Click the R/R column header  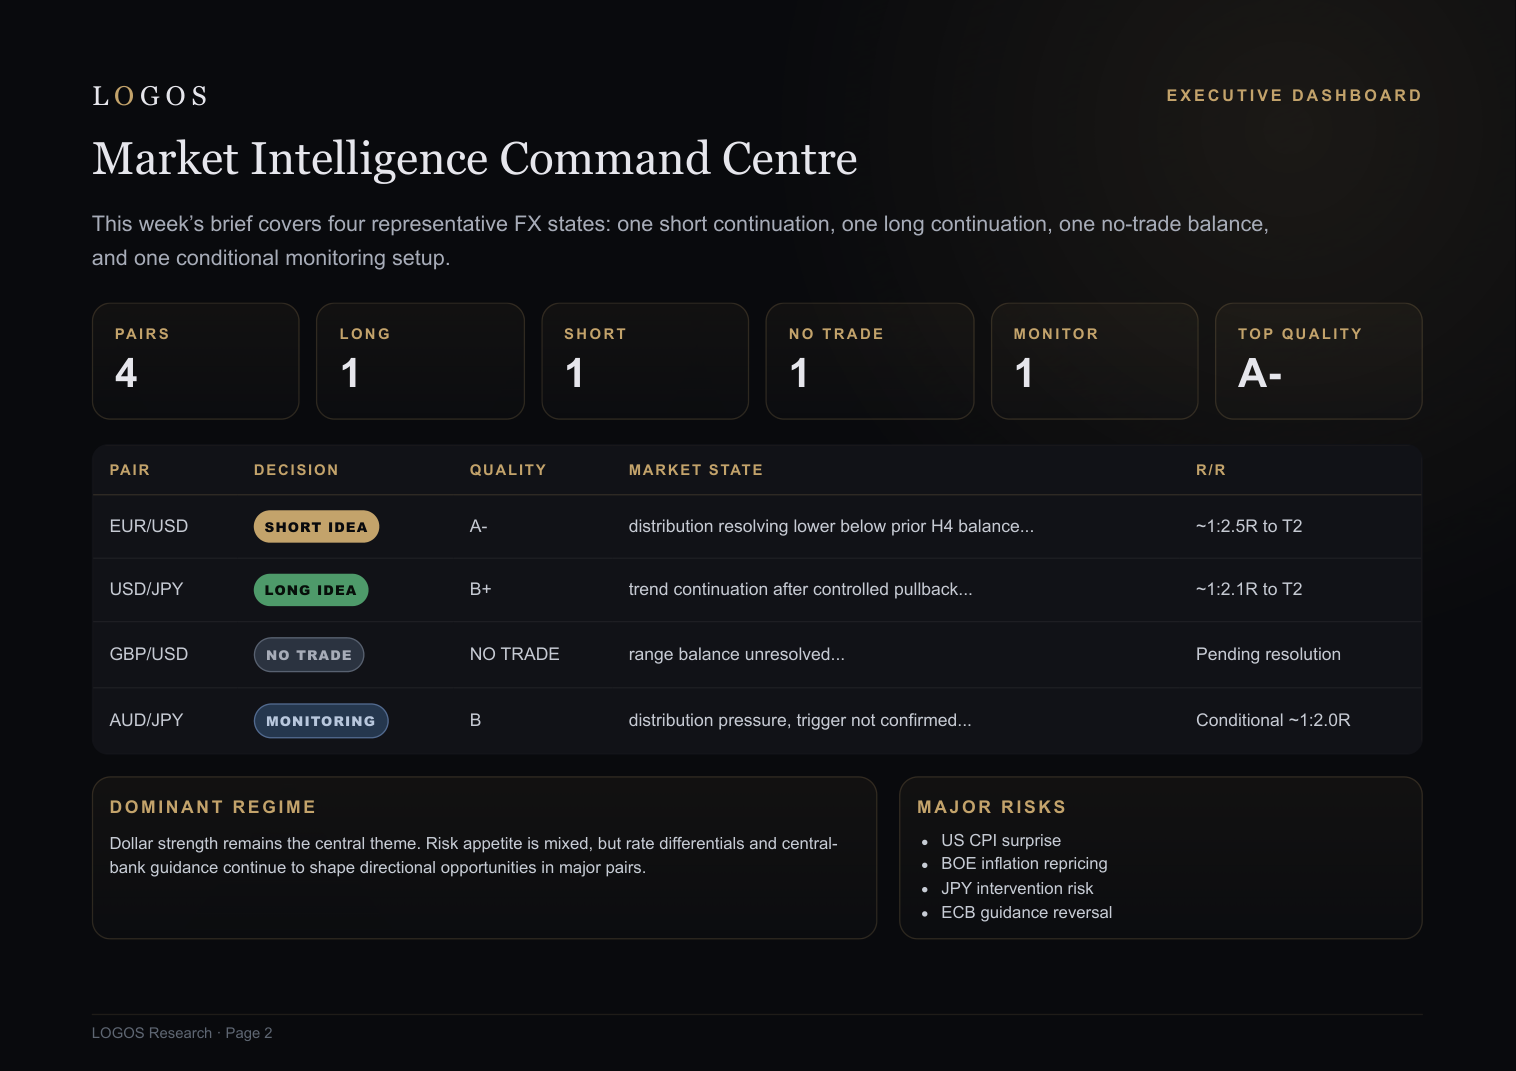click(1211, 470)
